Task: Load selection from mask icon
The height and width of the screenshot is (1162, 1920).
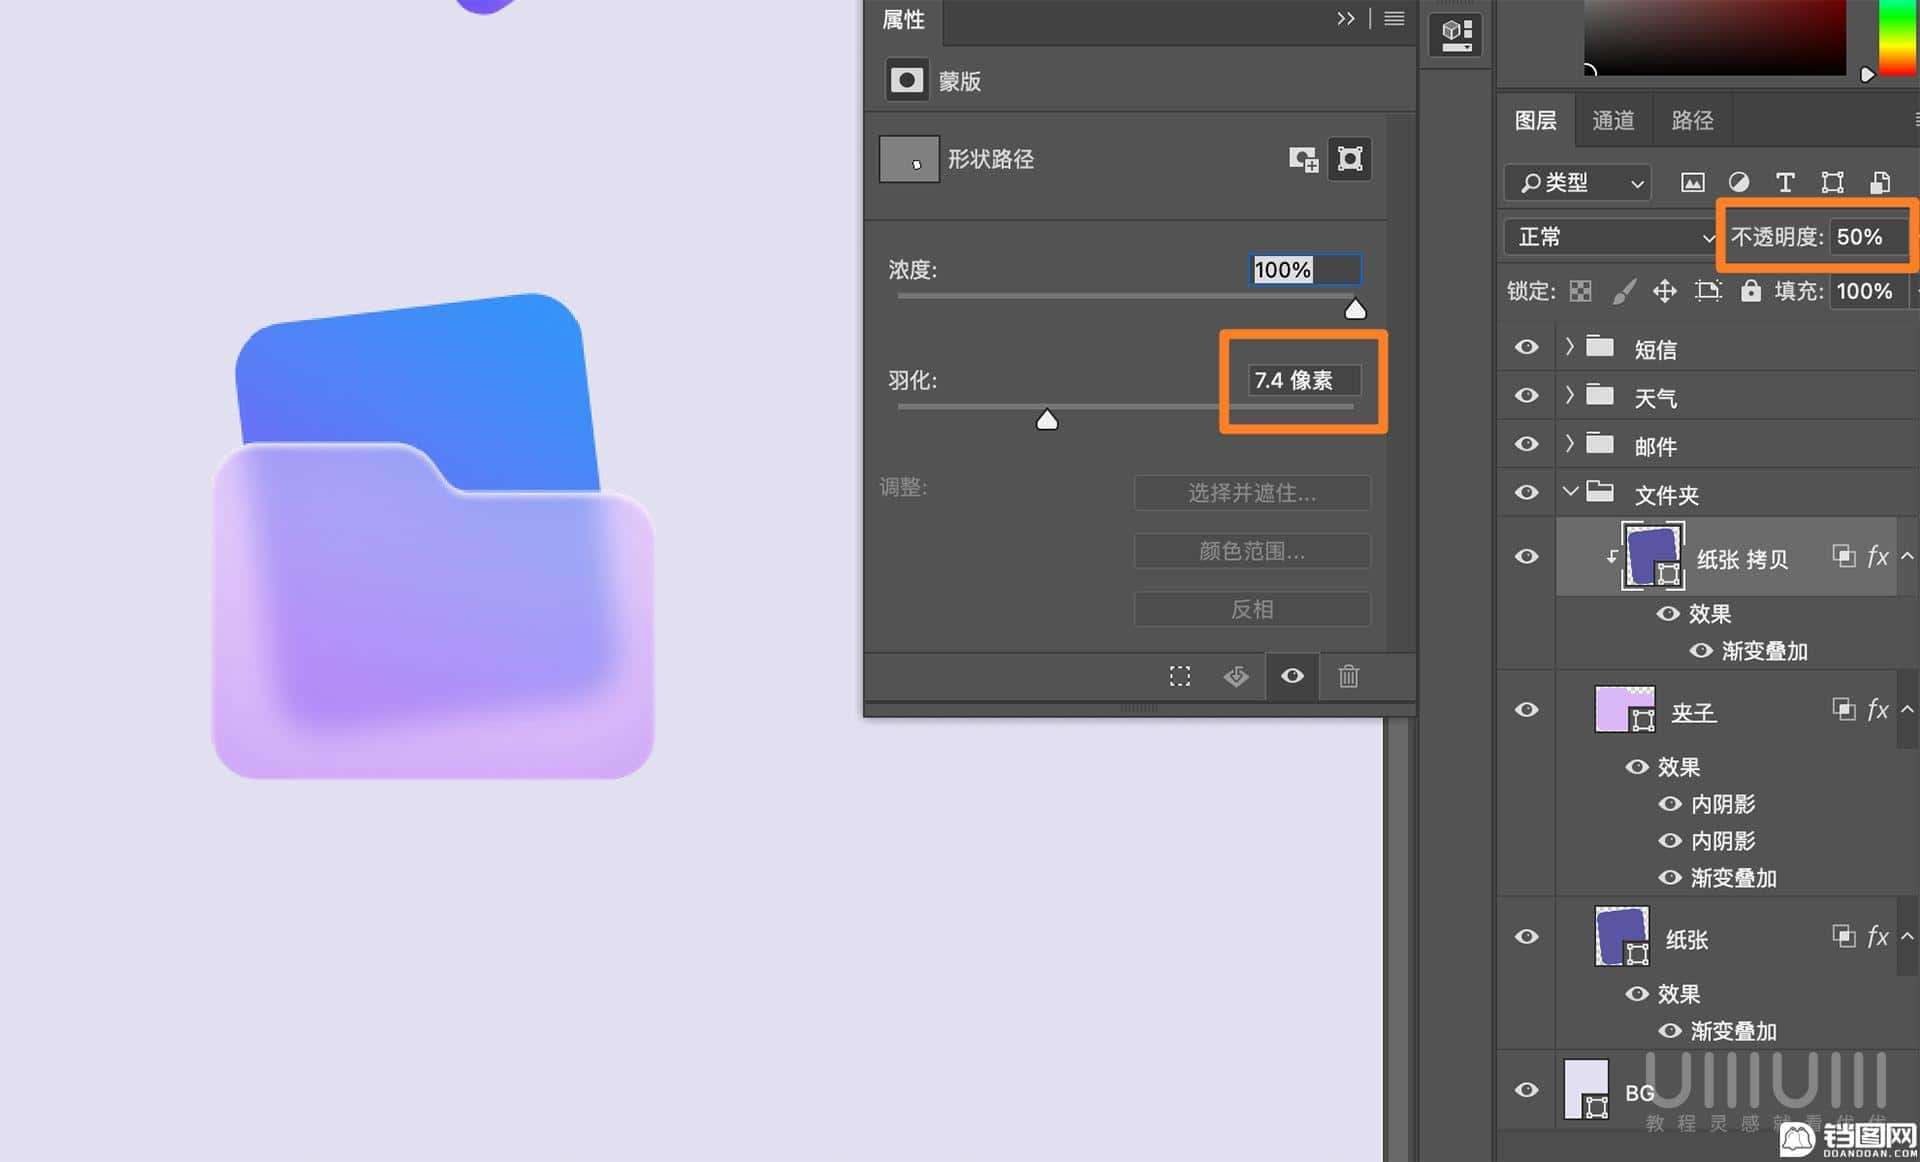Action: (1180, 677)
